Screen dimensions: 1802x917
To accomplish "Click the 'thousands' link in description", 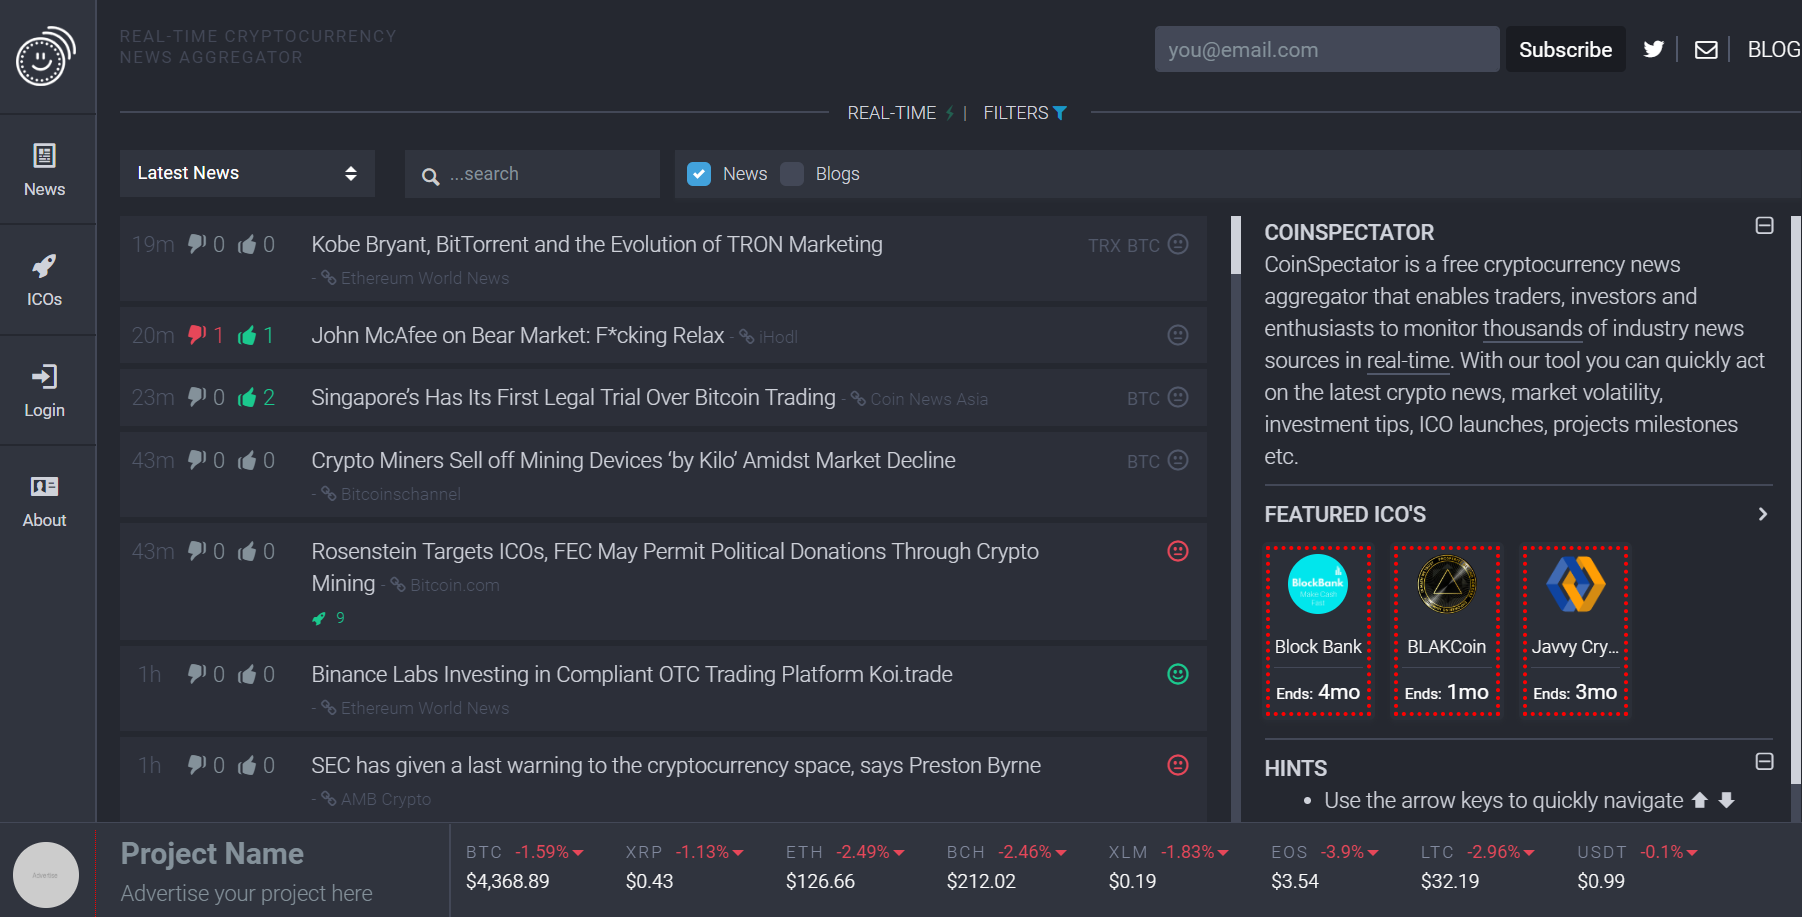I will click(1532, 328).
